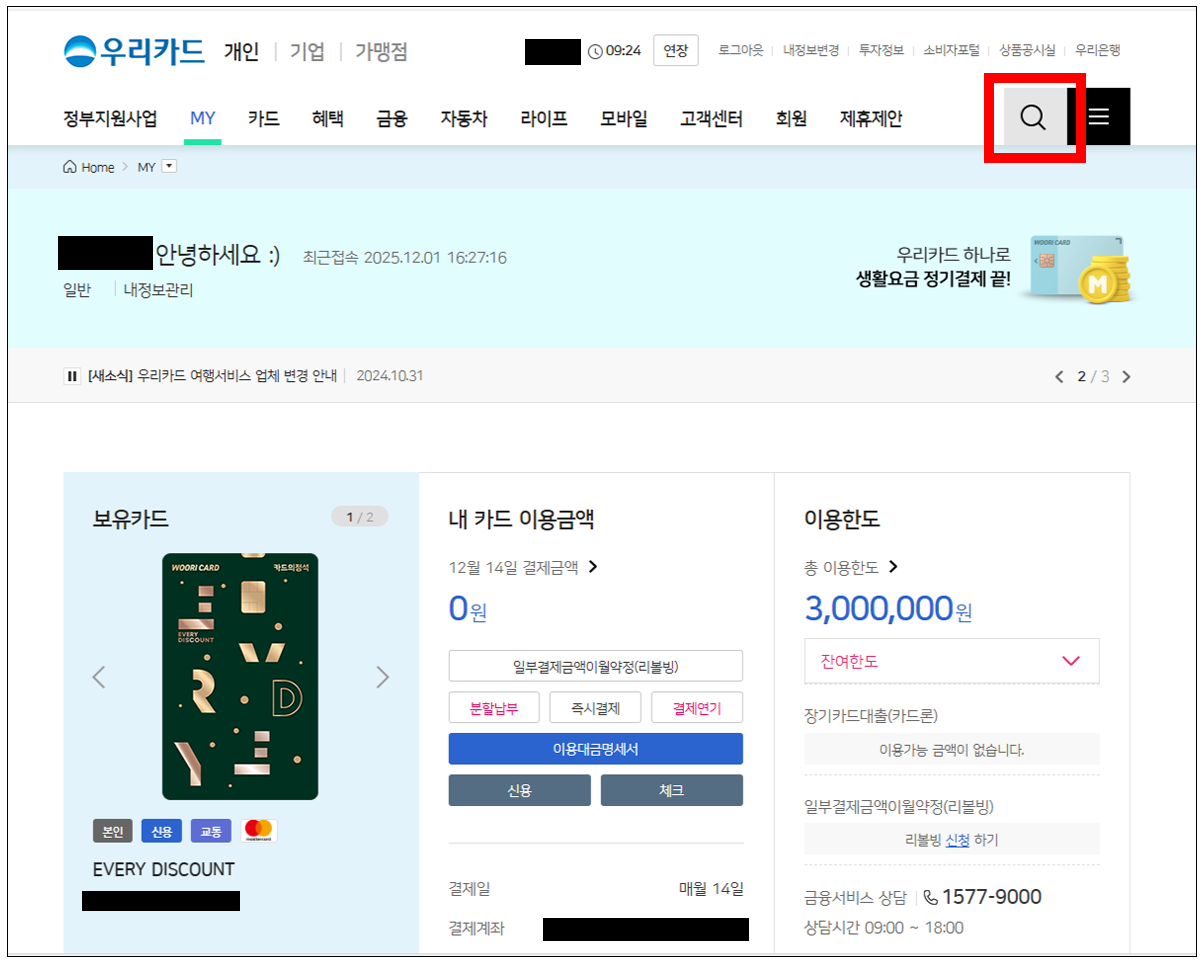Open the search magnifier icon

click(x=1033, y=117)
